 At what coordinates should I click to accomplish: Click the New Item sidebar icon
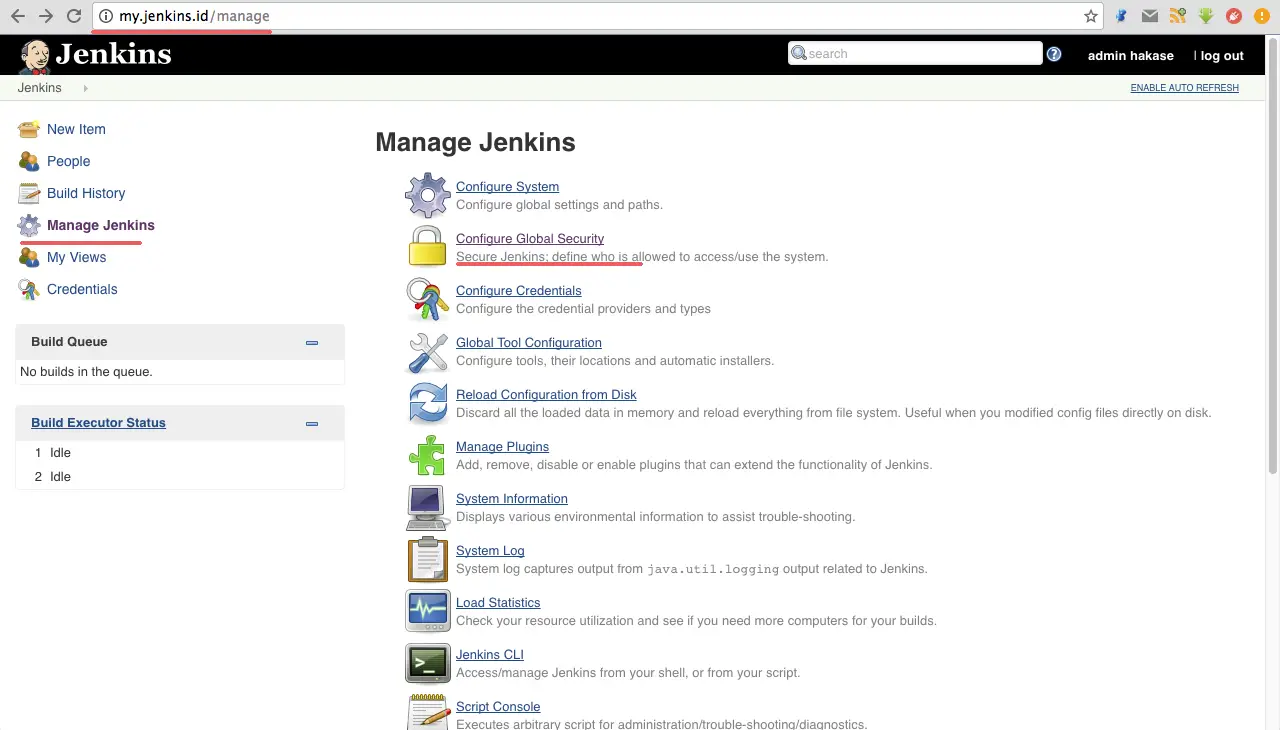(29, 129)
